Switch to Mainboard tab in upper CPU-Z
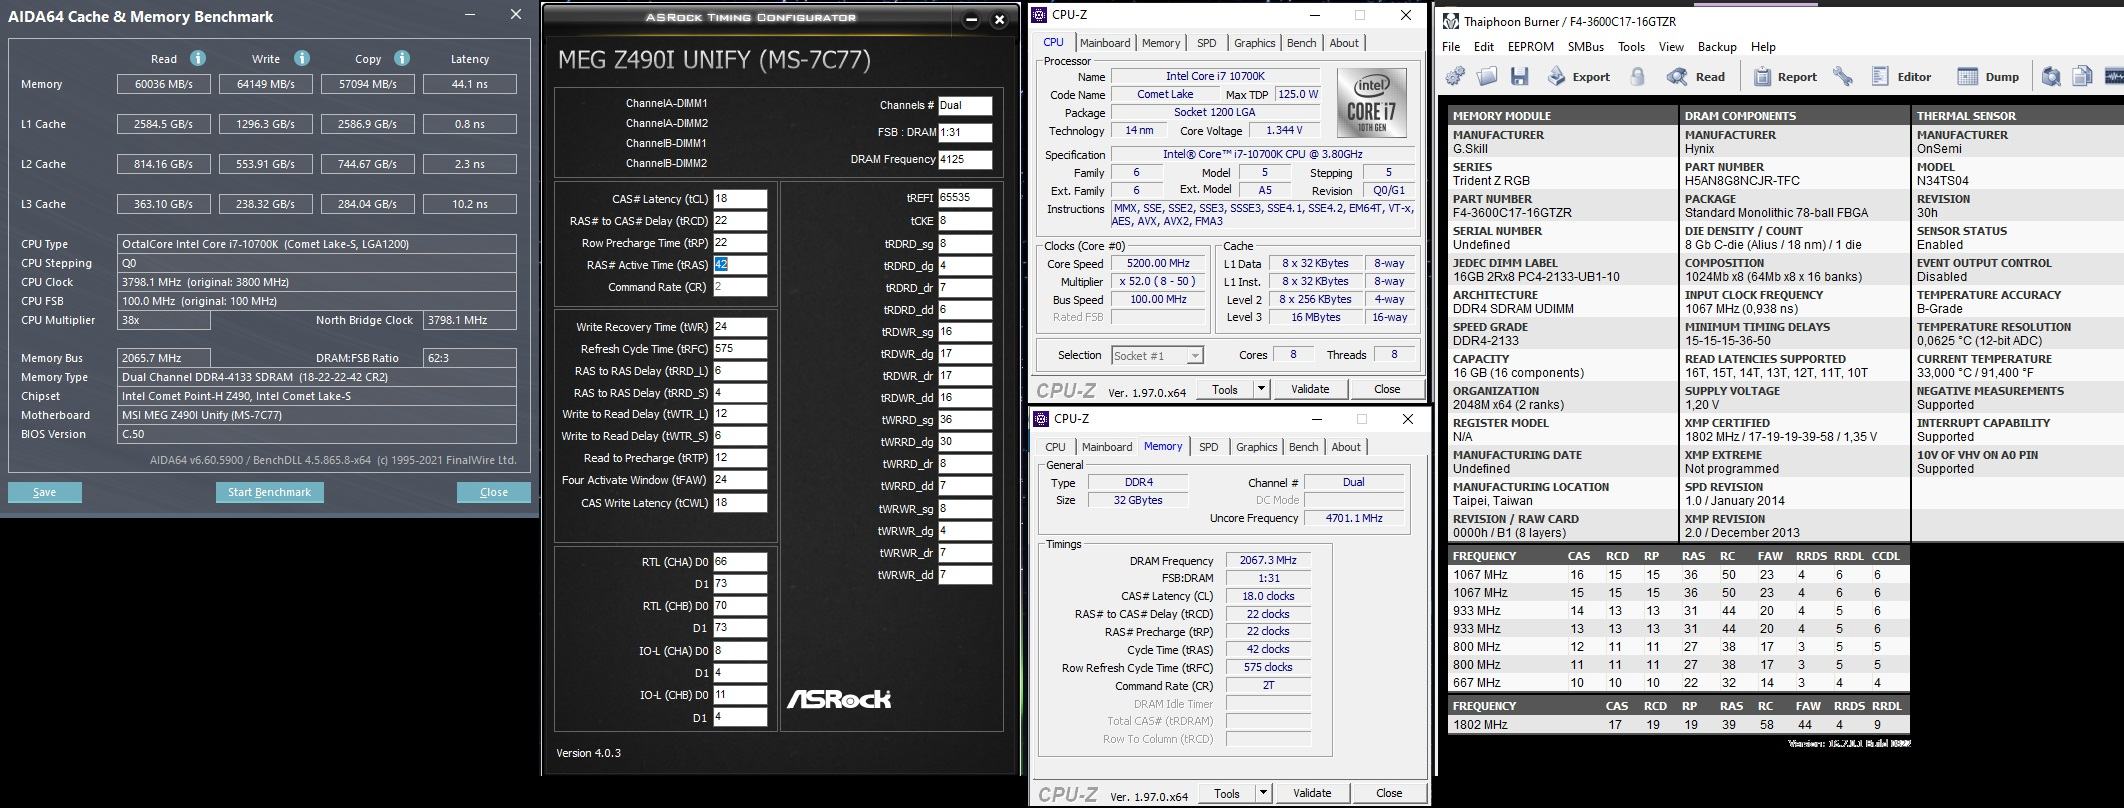Viewport: 2124px width, 808px height. (x=1105, y=43)
